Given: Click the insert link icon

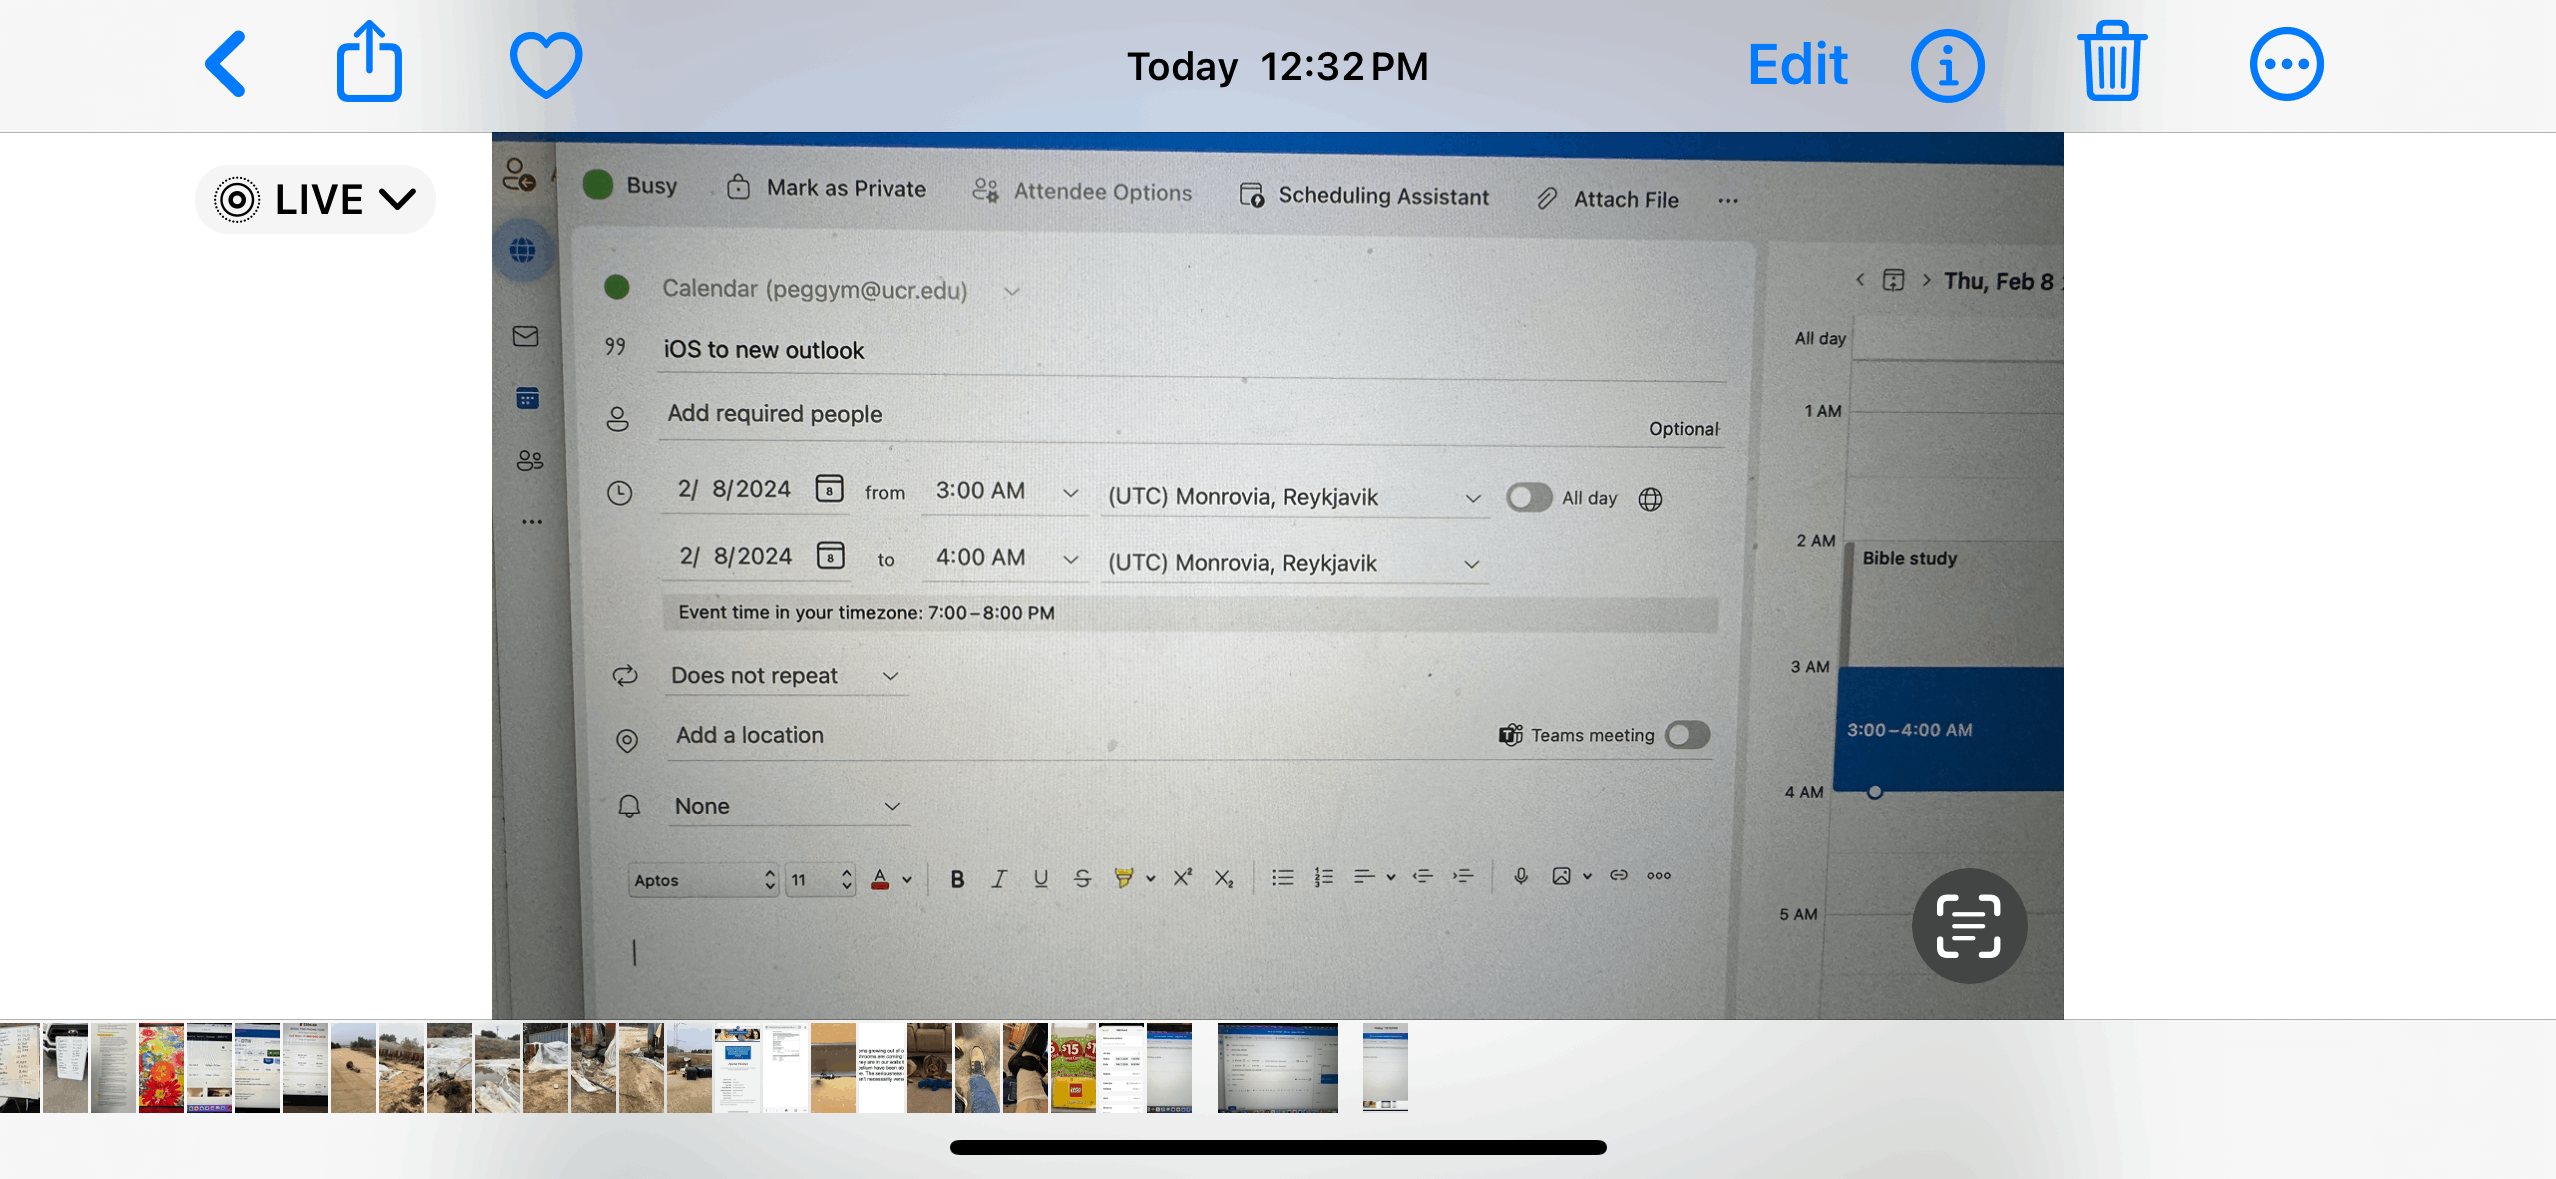Looking at the screenshot, I should click(1619, 875).
